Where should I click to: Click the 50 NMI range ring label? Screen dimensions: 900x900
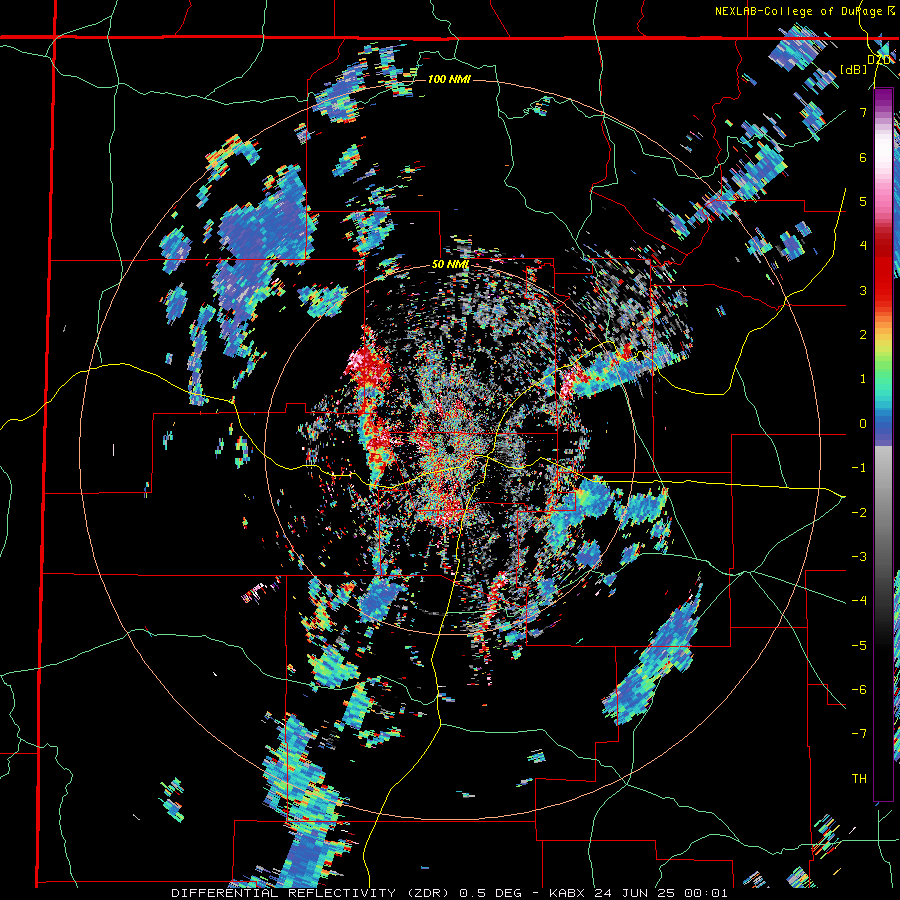pos(450,265)
